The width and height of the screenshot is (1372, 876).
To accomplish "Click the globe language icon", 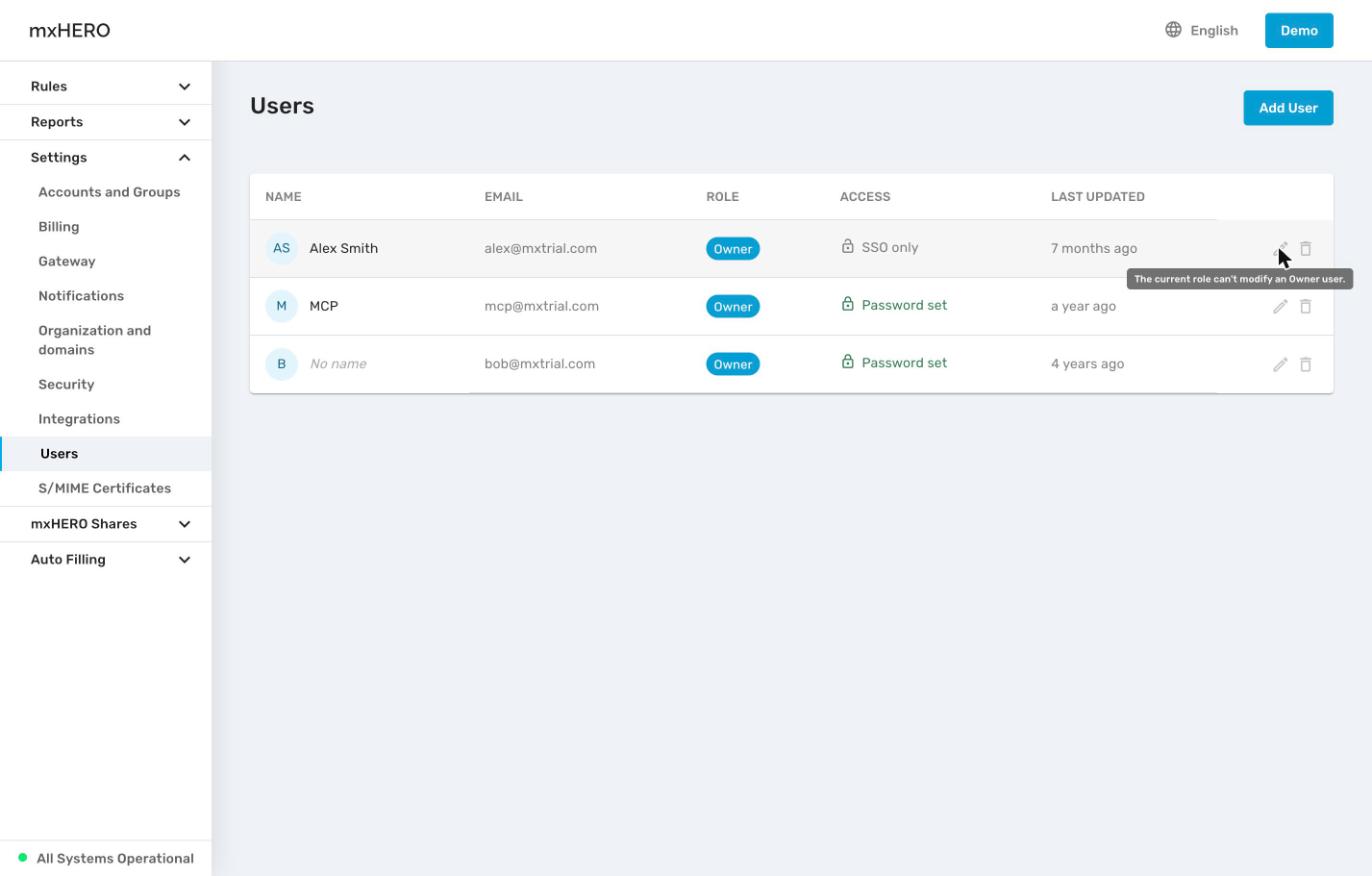I will (1173, 30).
